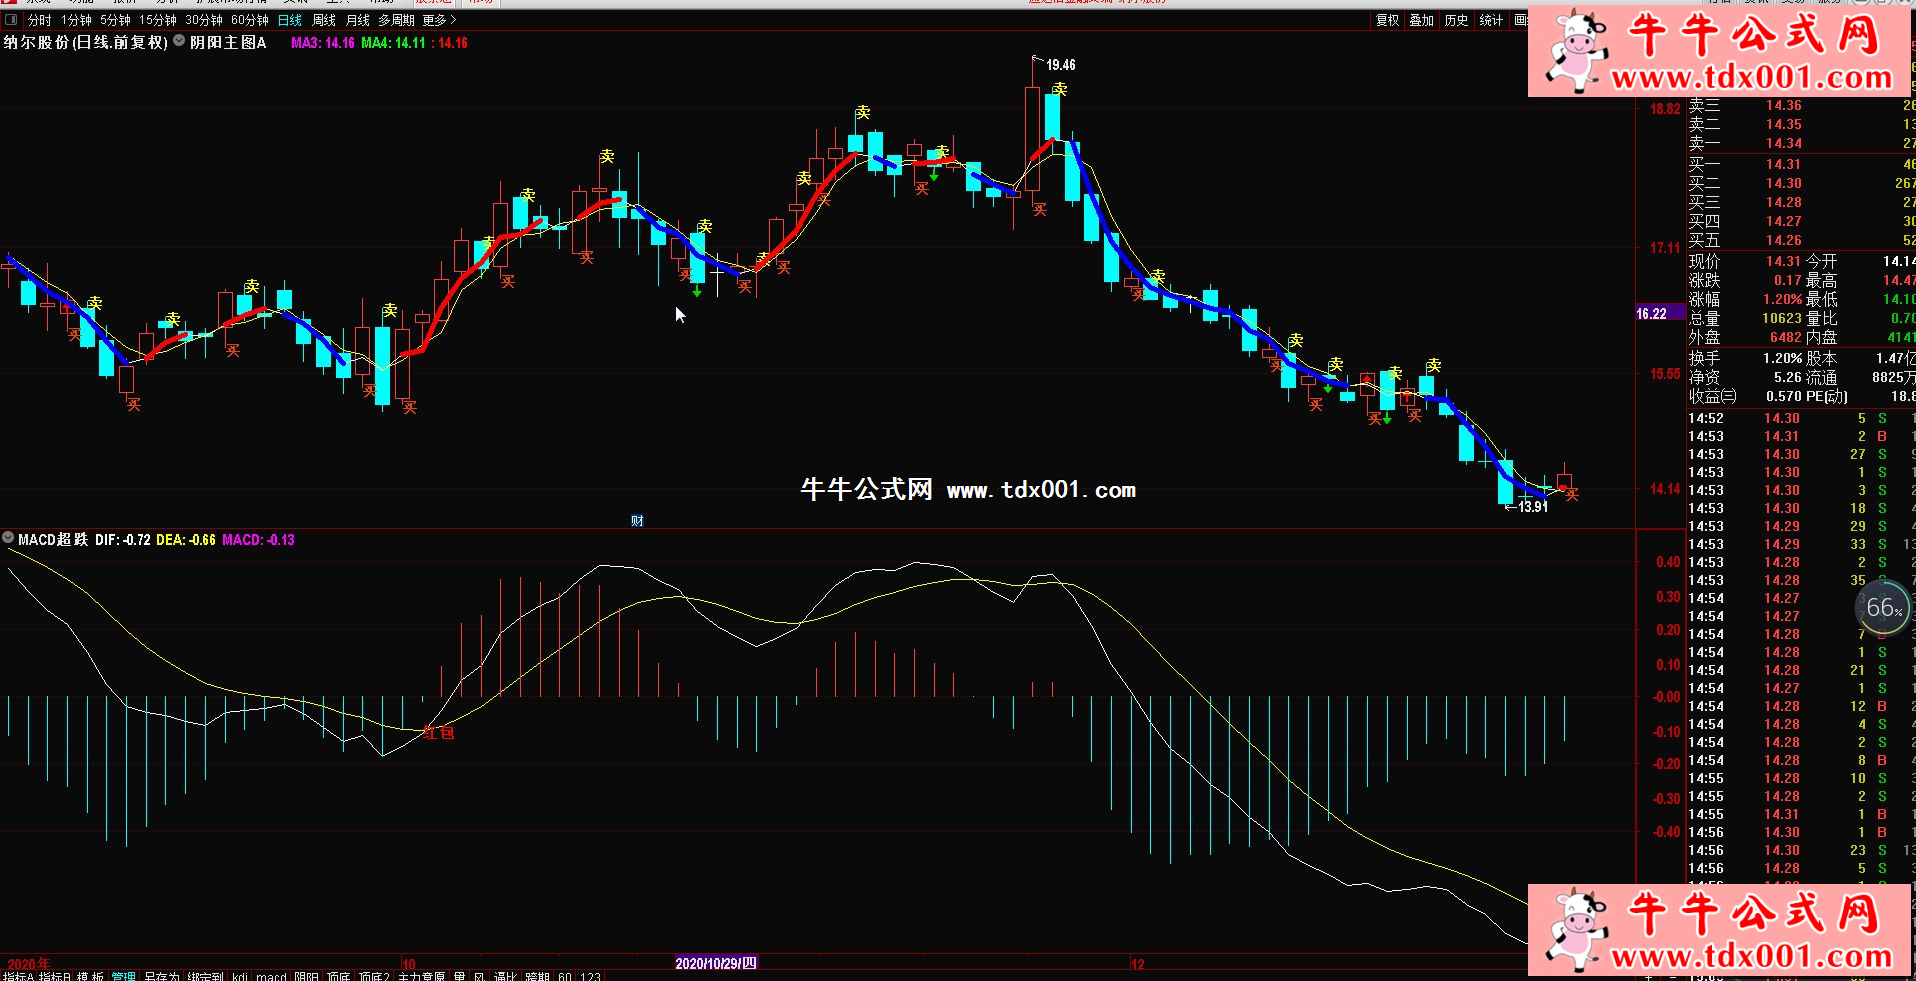Screen dimensions: 1916x981
Task: Select the 123 indicator tab
Action: (590, 976)
